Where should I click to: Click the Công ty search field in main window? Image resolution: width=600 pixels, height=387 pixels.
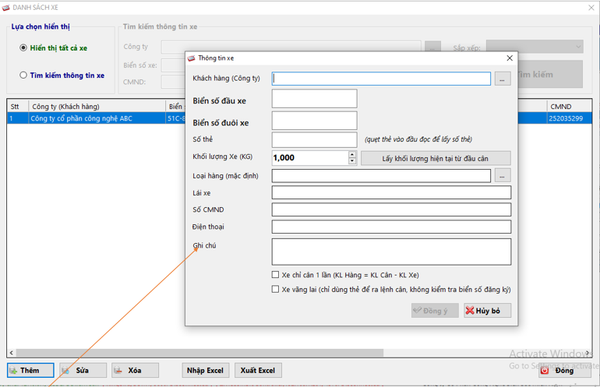point(291,47)
